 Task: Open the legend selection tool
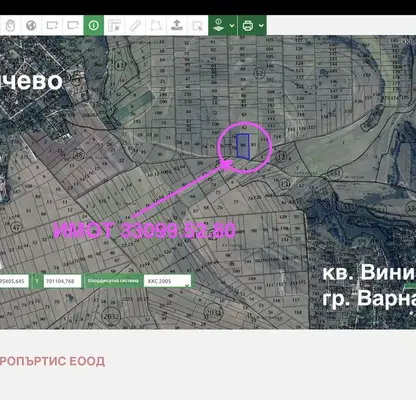tap(114, 25)
